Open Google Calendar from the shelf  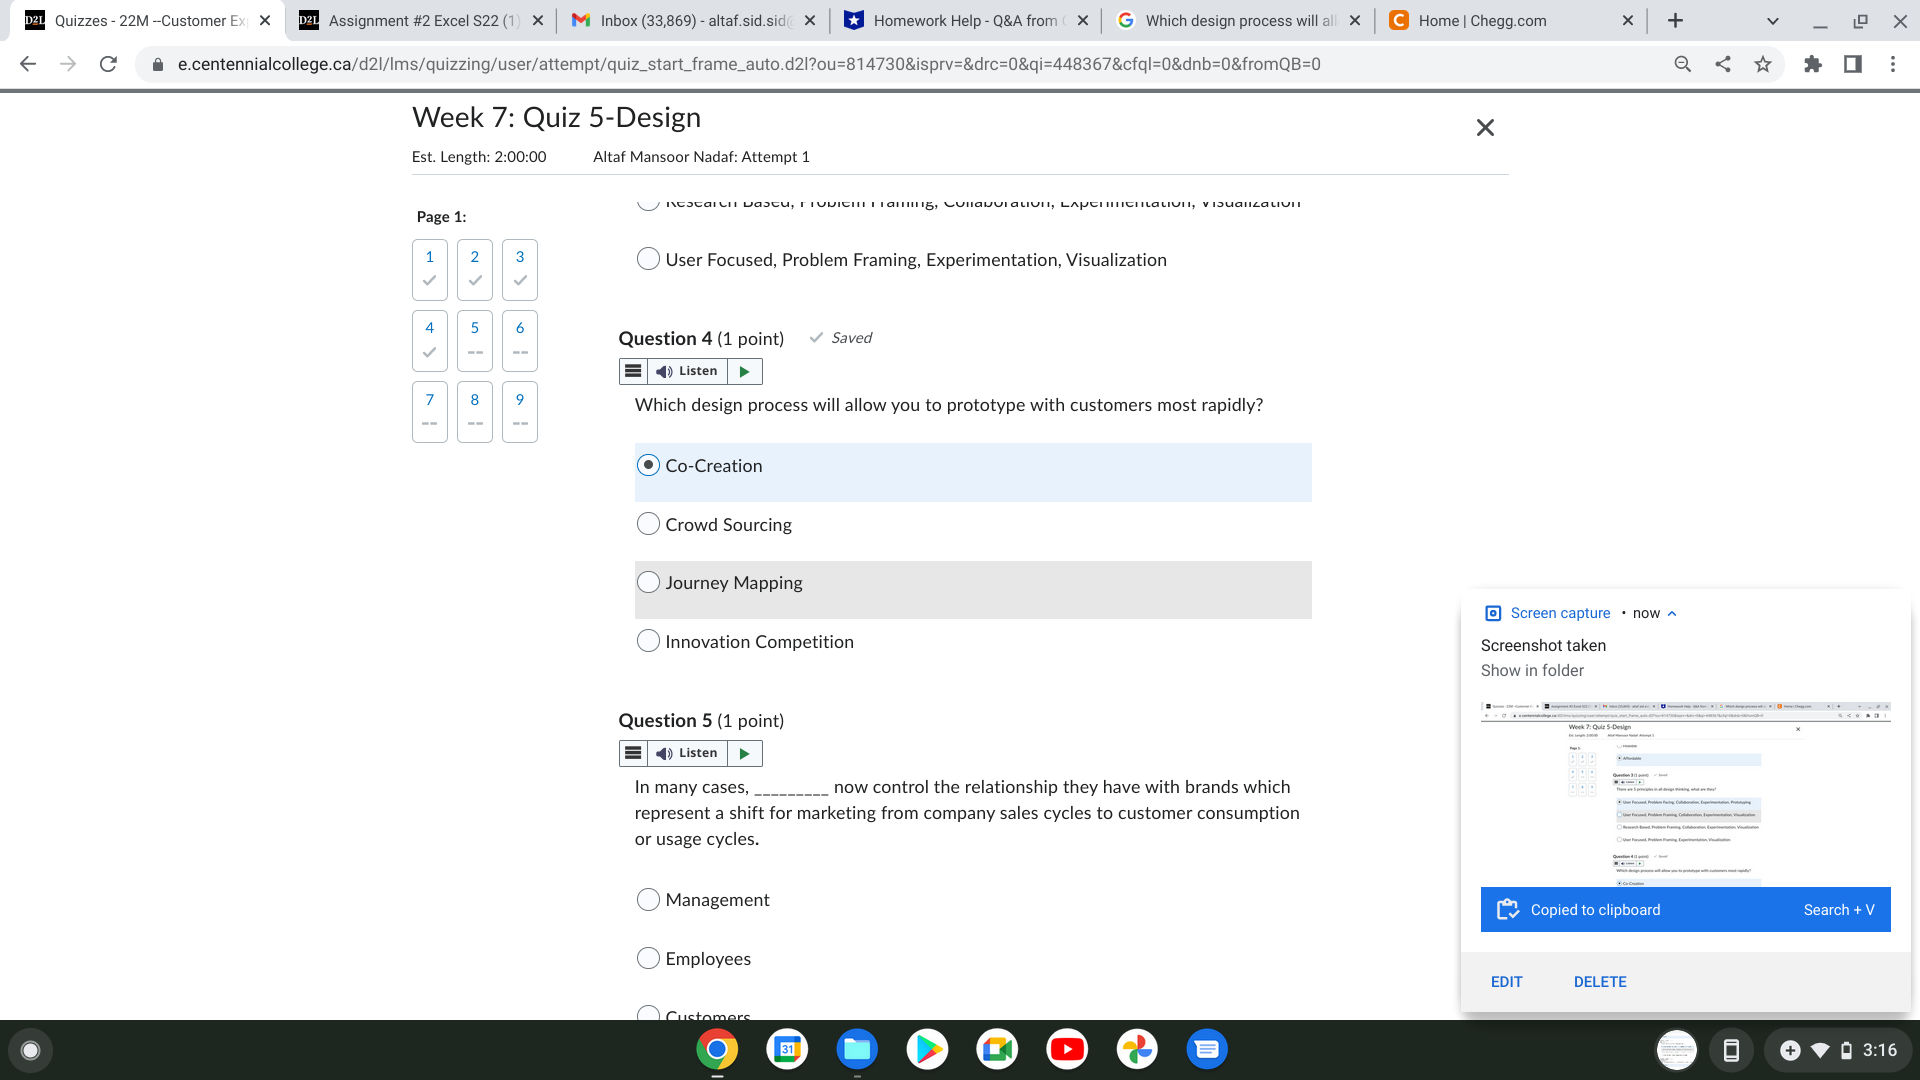787,1049
